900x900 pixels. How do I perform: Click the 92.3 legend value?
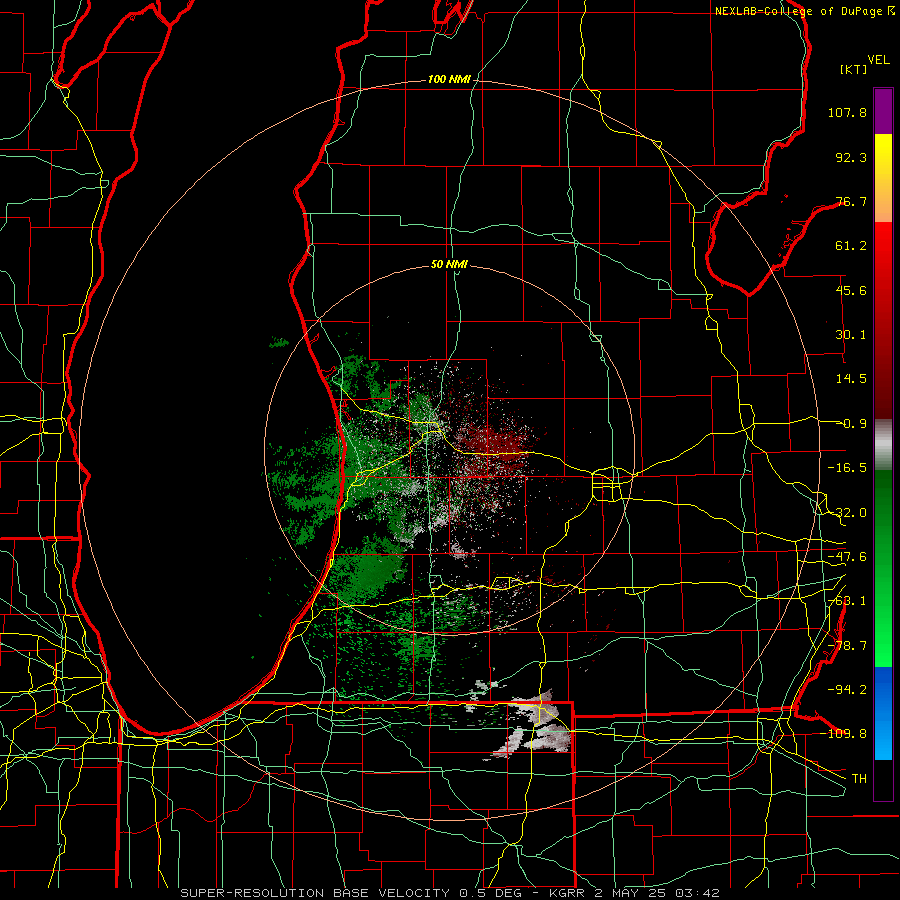coord(851,157)
